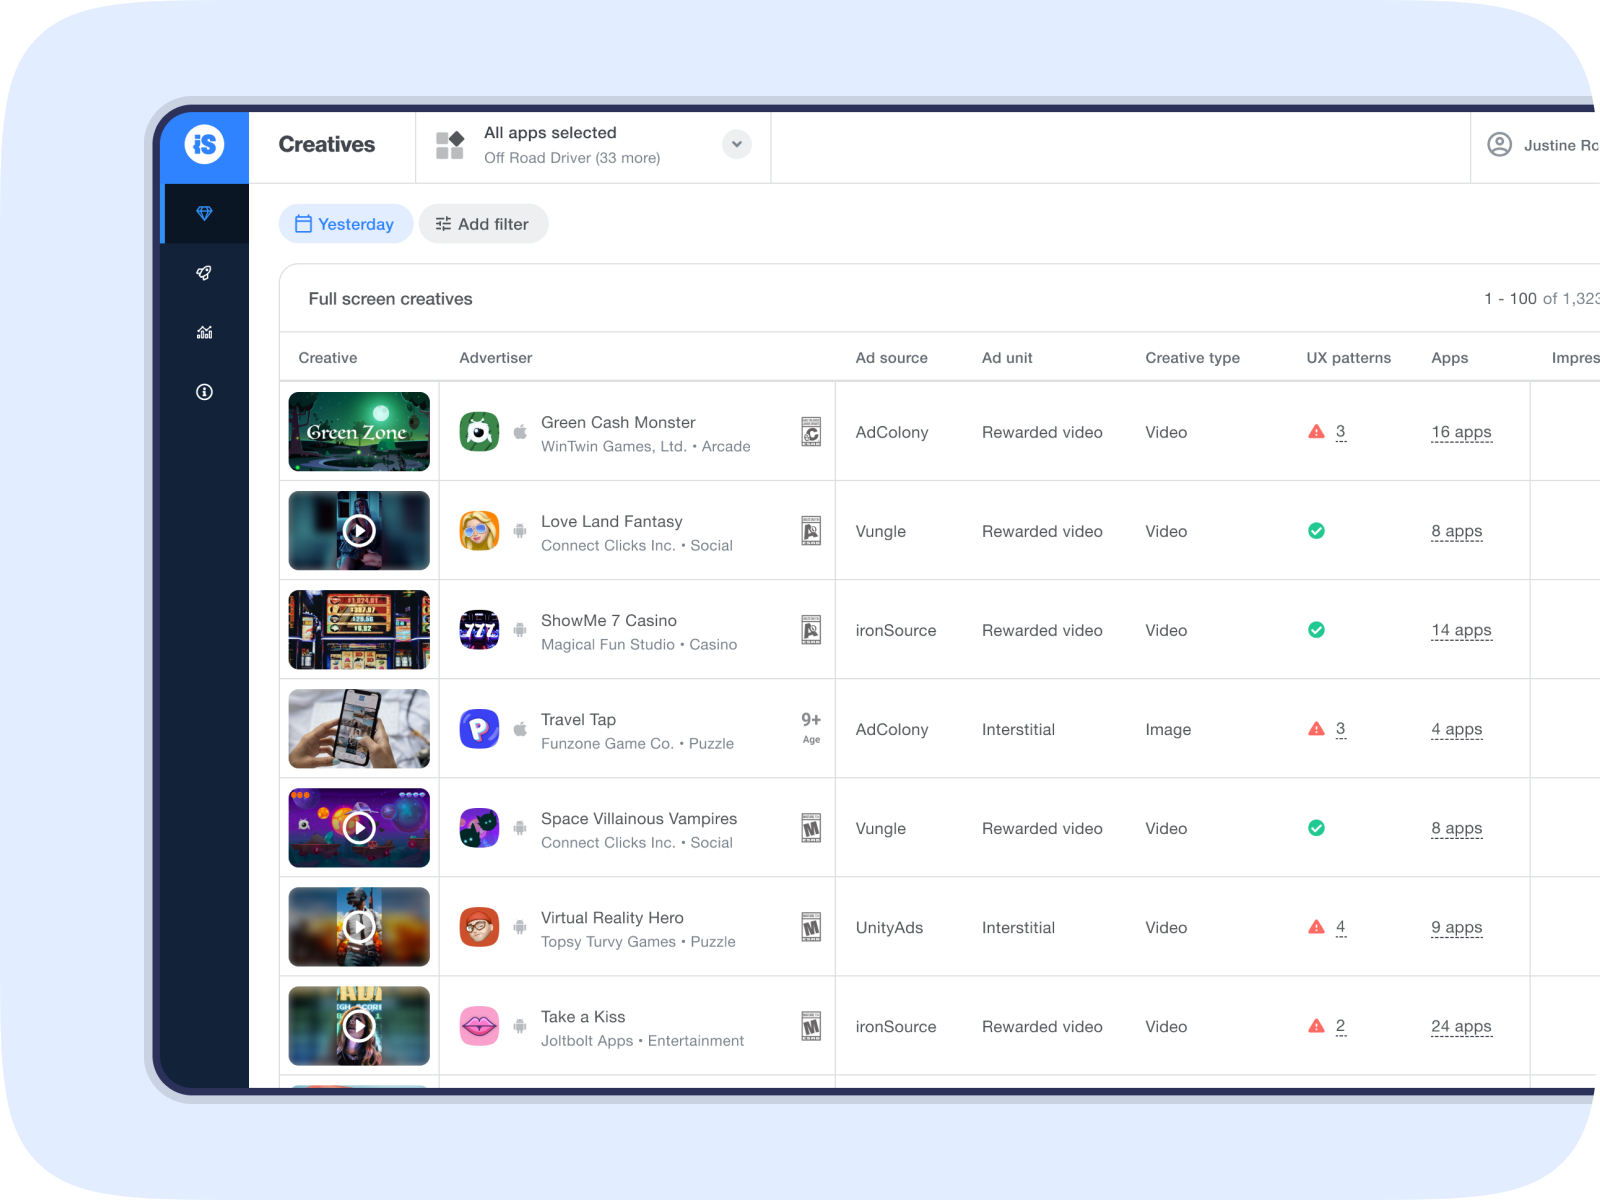1600x1200 pixels.
Task: Click the Take a Kiss lips icon
Action: pos(479,1026)
